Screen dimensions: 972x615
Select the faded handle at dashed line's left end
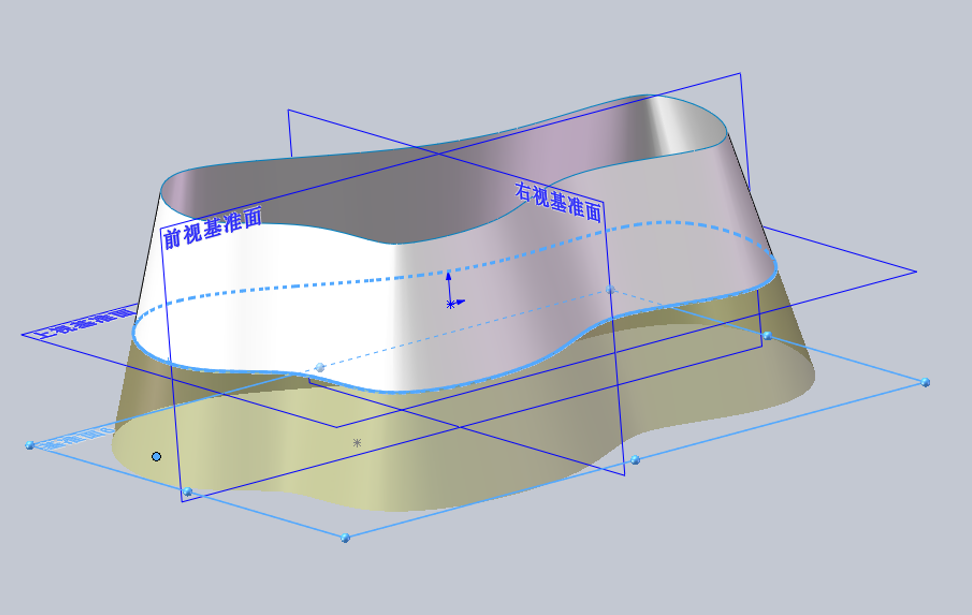point(320,368)
